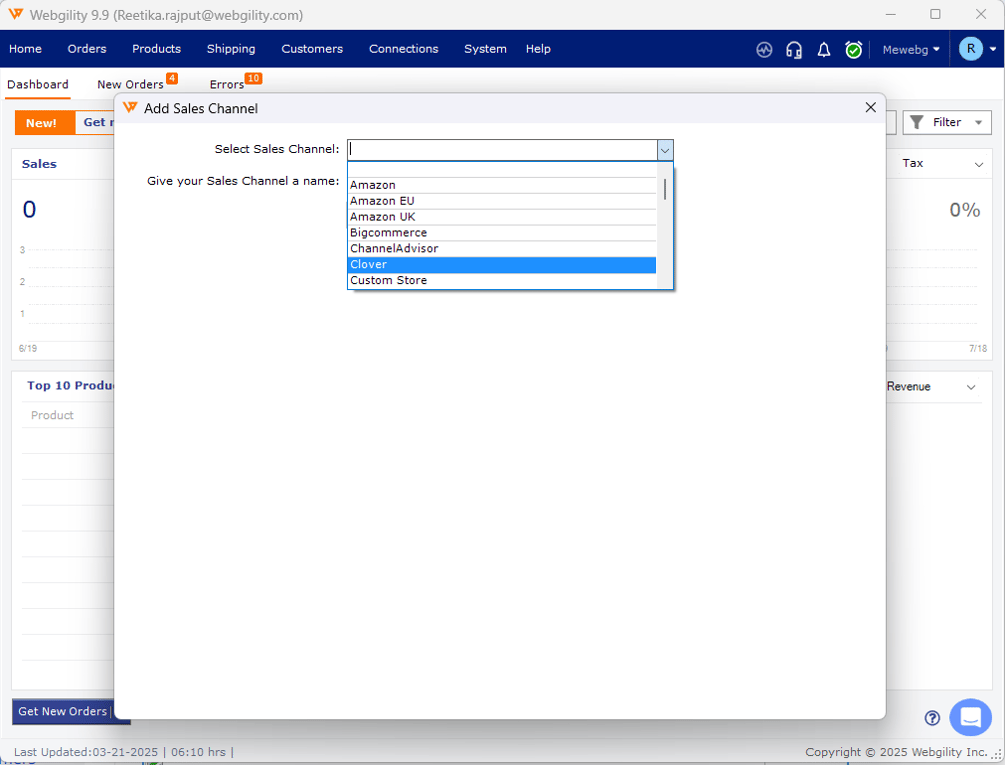
Task: Click the filter funnel icon
Action: [x=917, y=122]
